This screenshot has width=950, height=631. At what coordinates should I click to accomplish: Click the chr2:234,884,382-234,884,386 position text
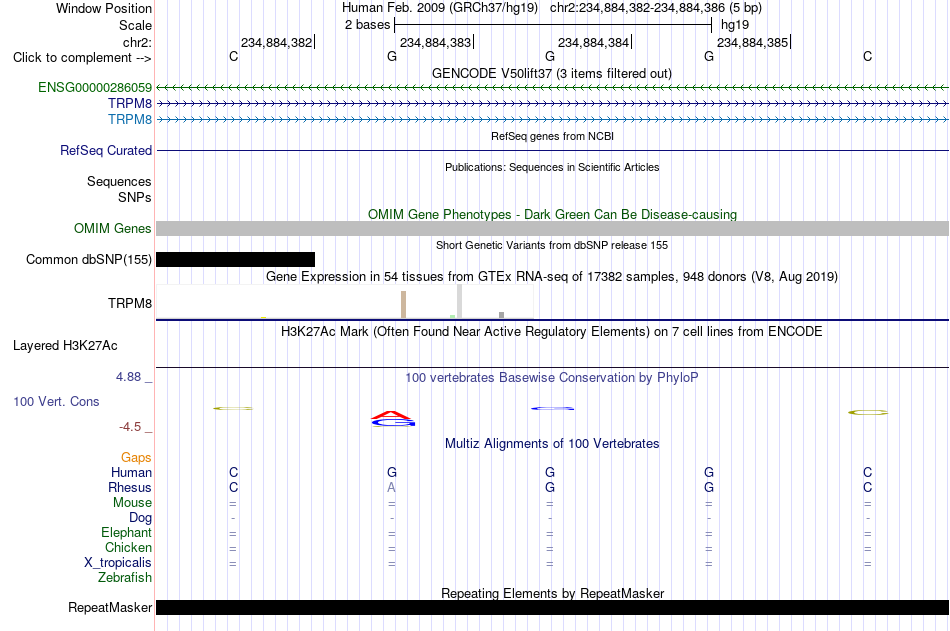pos(656,8)
